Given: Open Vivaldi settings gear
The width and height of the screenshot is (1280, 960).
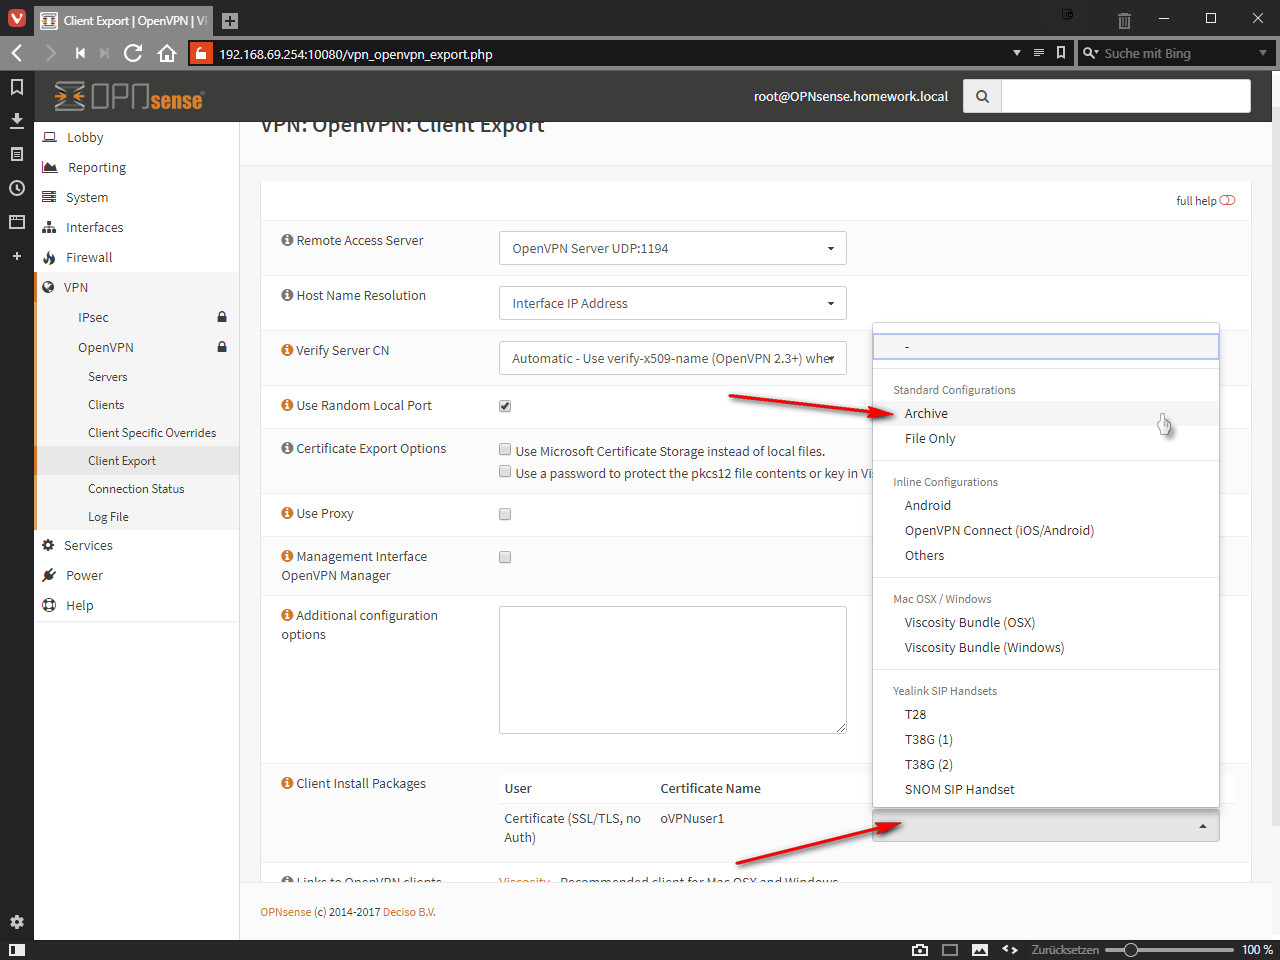Looking at the screenshot, I should point(17,922).
